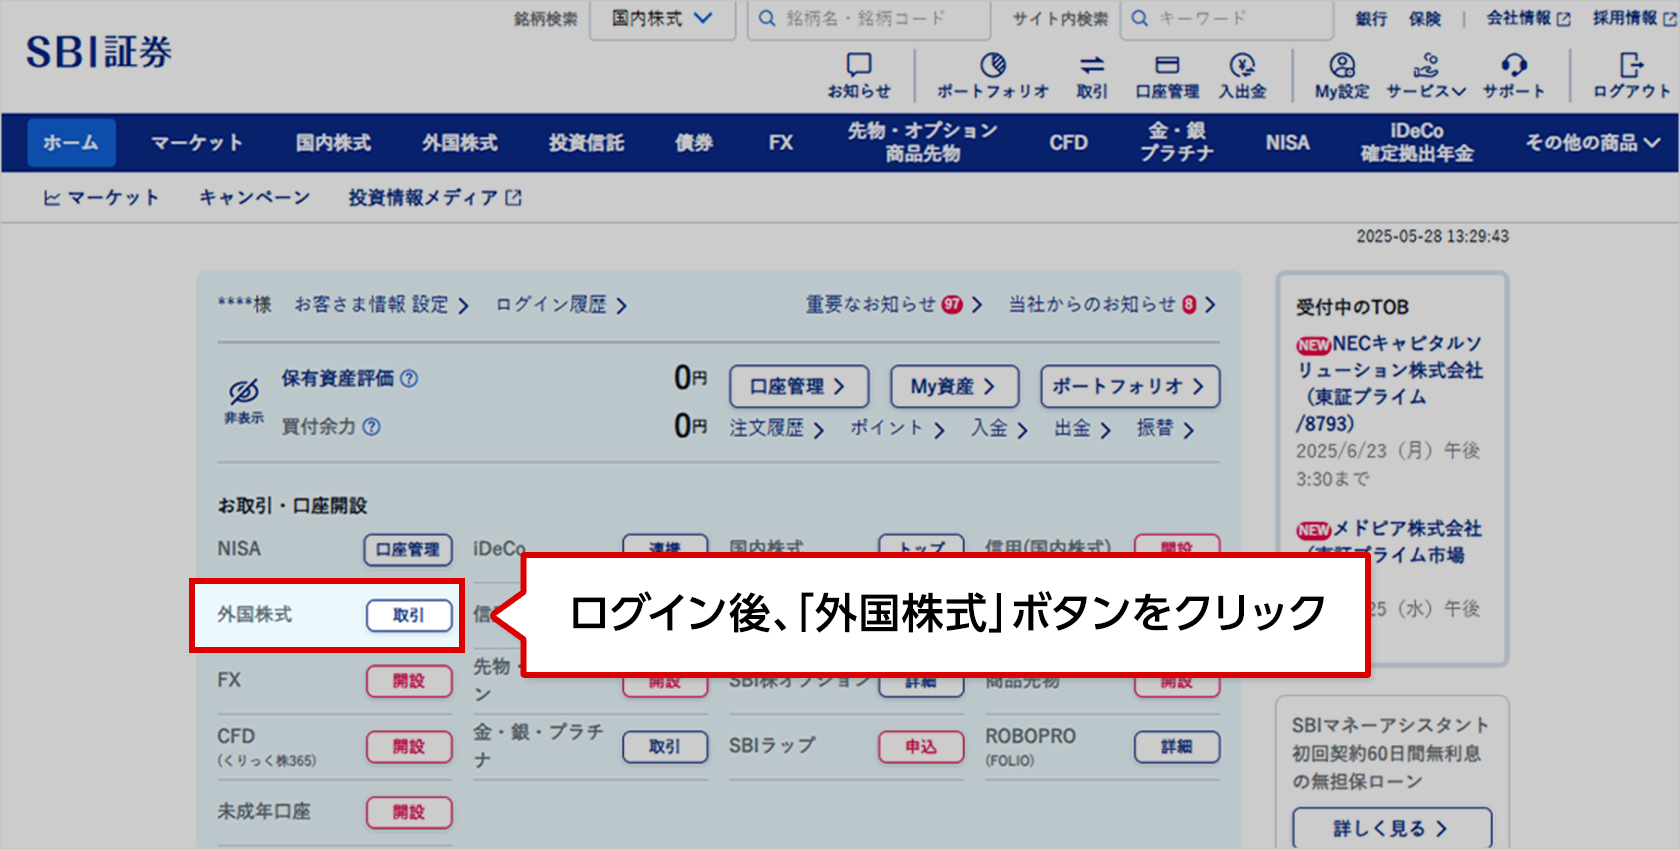
Task: Open the 国内株式 search type dropdown
Action: [662, 19]
